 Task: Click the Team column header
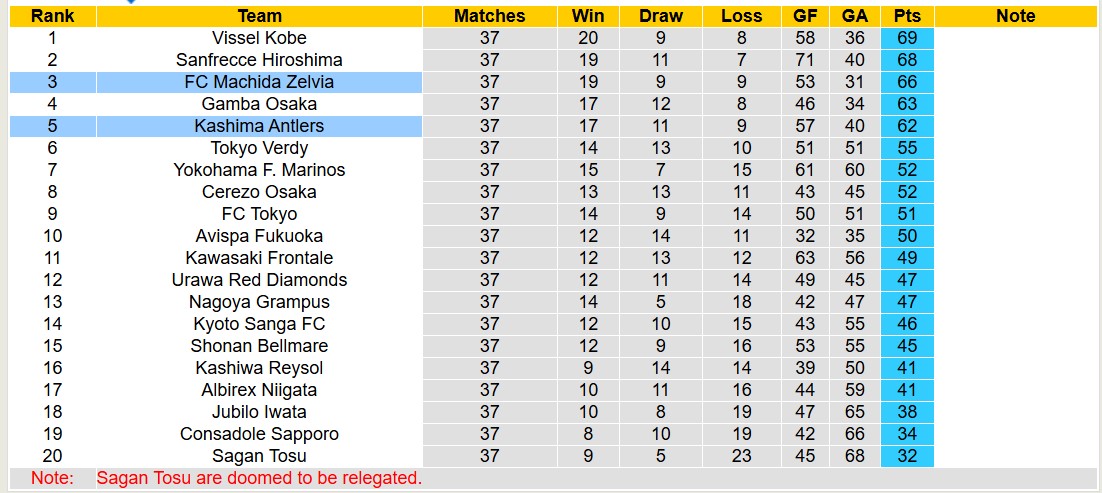point(259,16)
